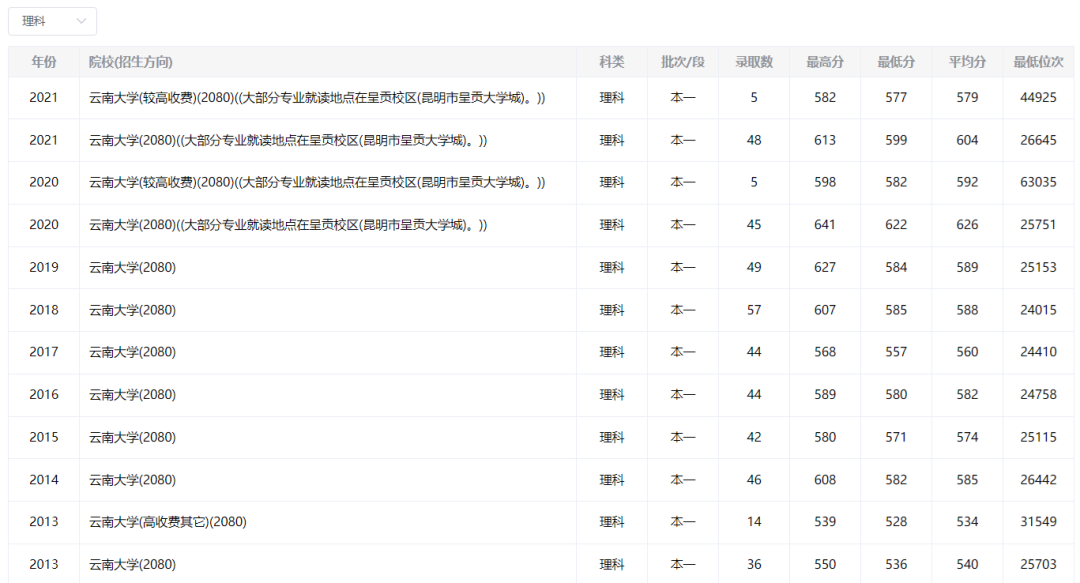The height and width of the screenshot is (583, 1080).
Task: Click the 2016 row's 云南大学(2080) name
Action: tap(132, 395)
